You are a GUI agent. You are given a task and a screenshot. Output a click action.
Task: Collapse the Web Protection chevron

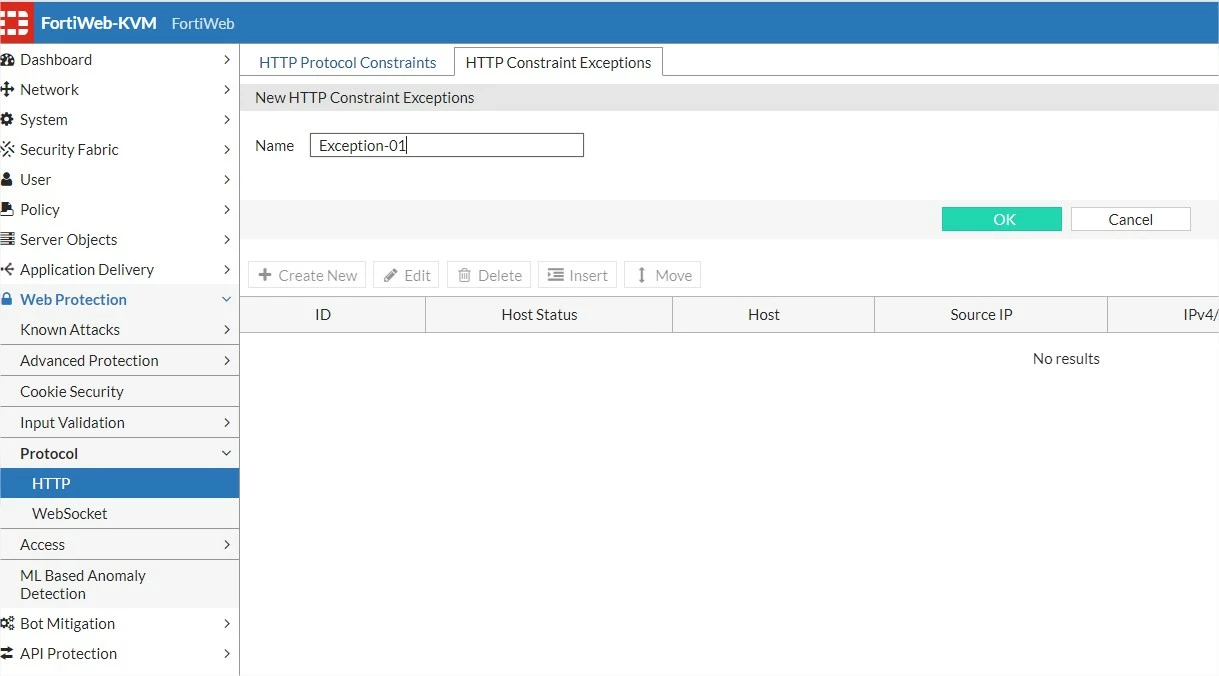click(227, 300)
